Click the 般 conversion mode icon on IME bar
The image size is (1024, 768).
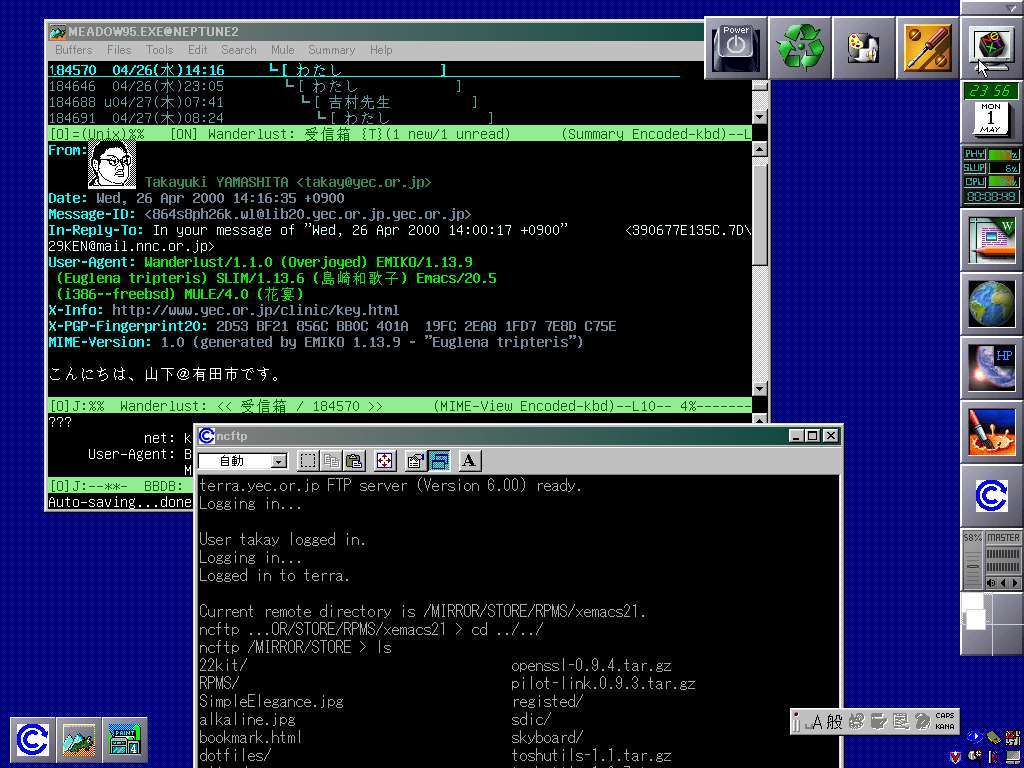[835, 722]
